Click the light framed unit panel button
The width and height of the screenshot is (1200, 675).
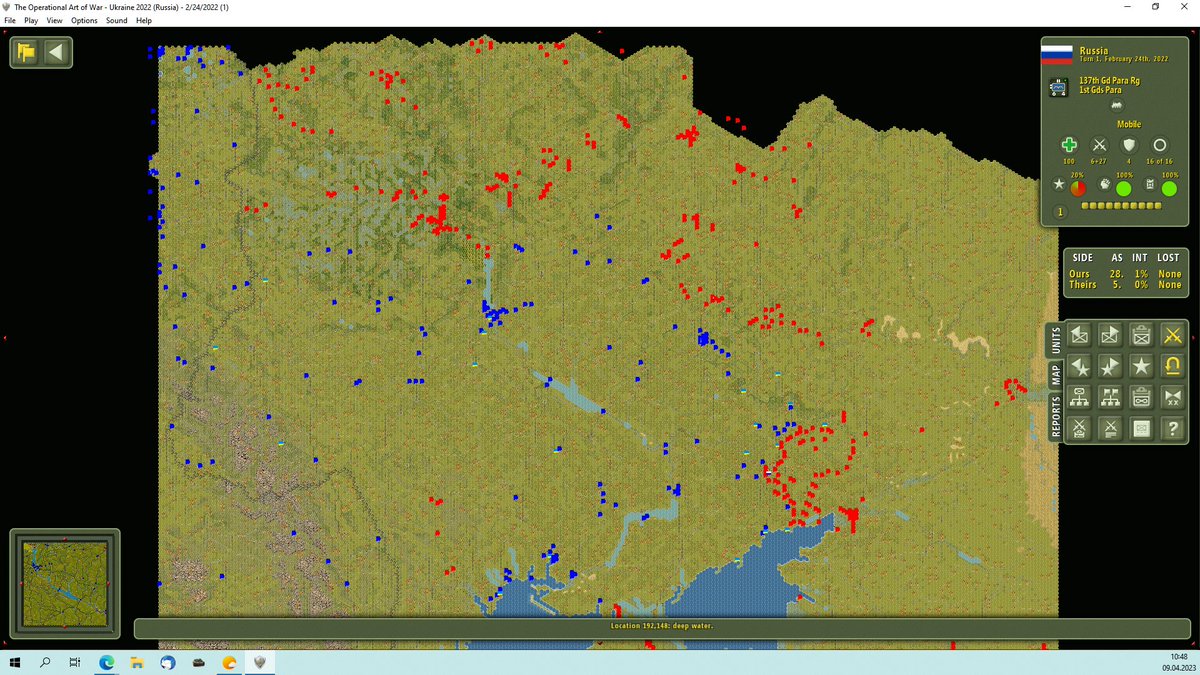click(1142, 428)
